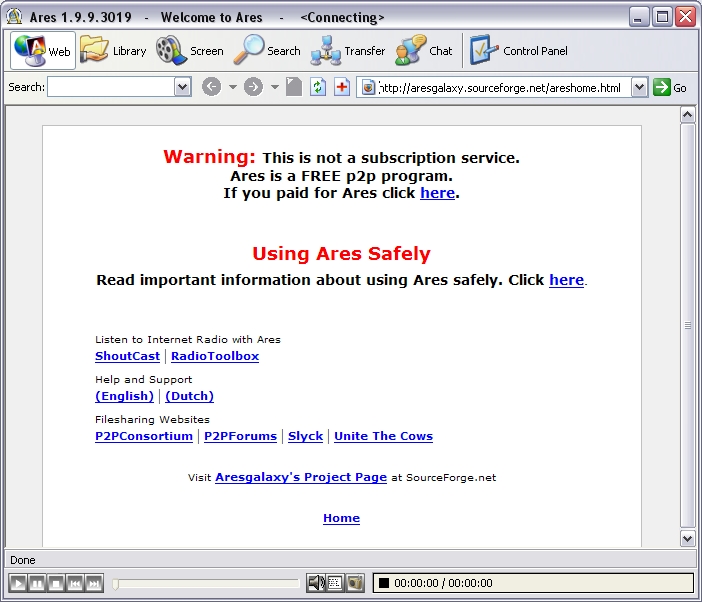The image size is (702, 602).
Task: Switch to the Screen tab
Action: click(190, 51)
